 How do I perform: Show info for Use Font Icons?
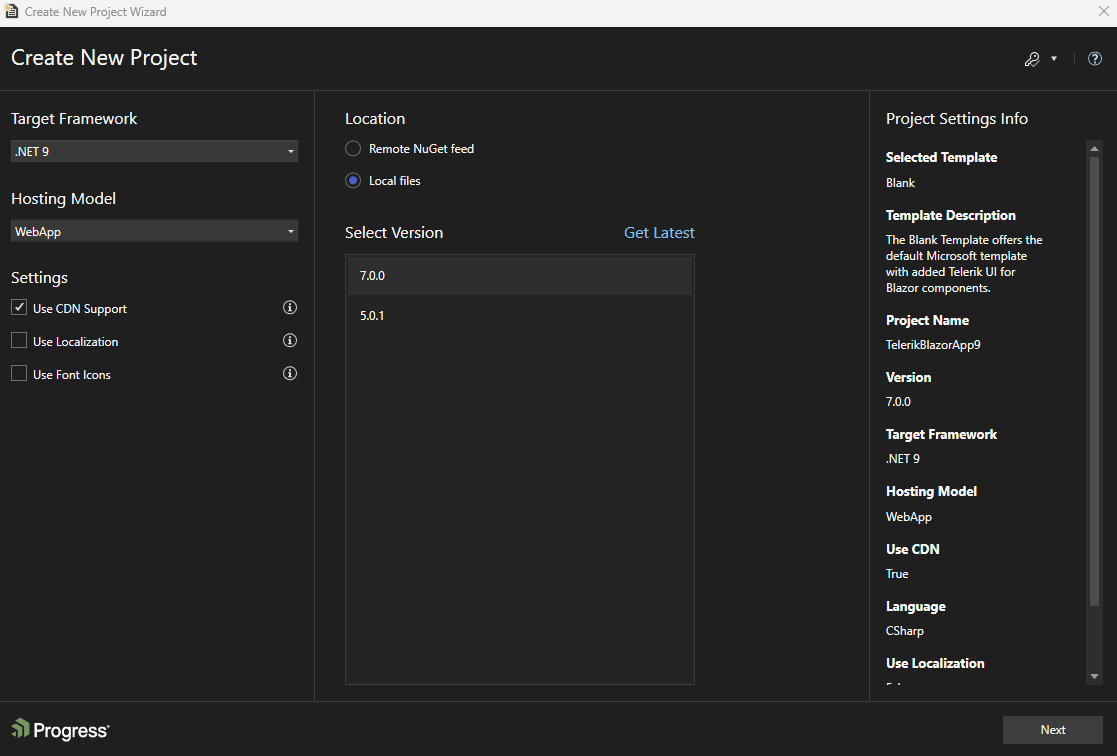[x=290, y=373]
